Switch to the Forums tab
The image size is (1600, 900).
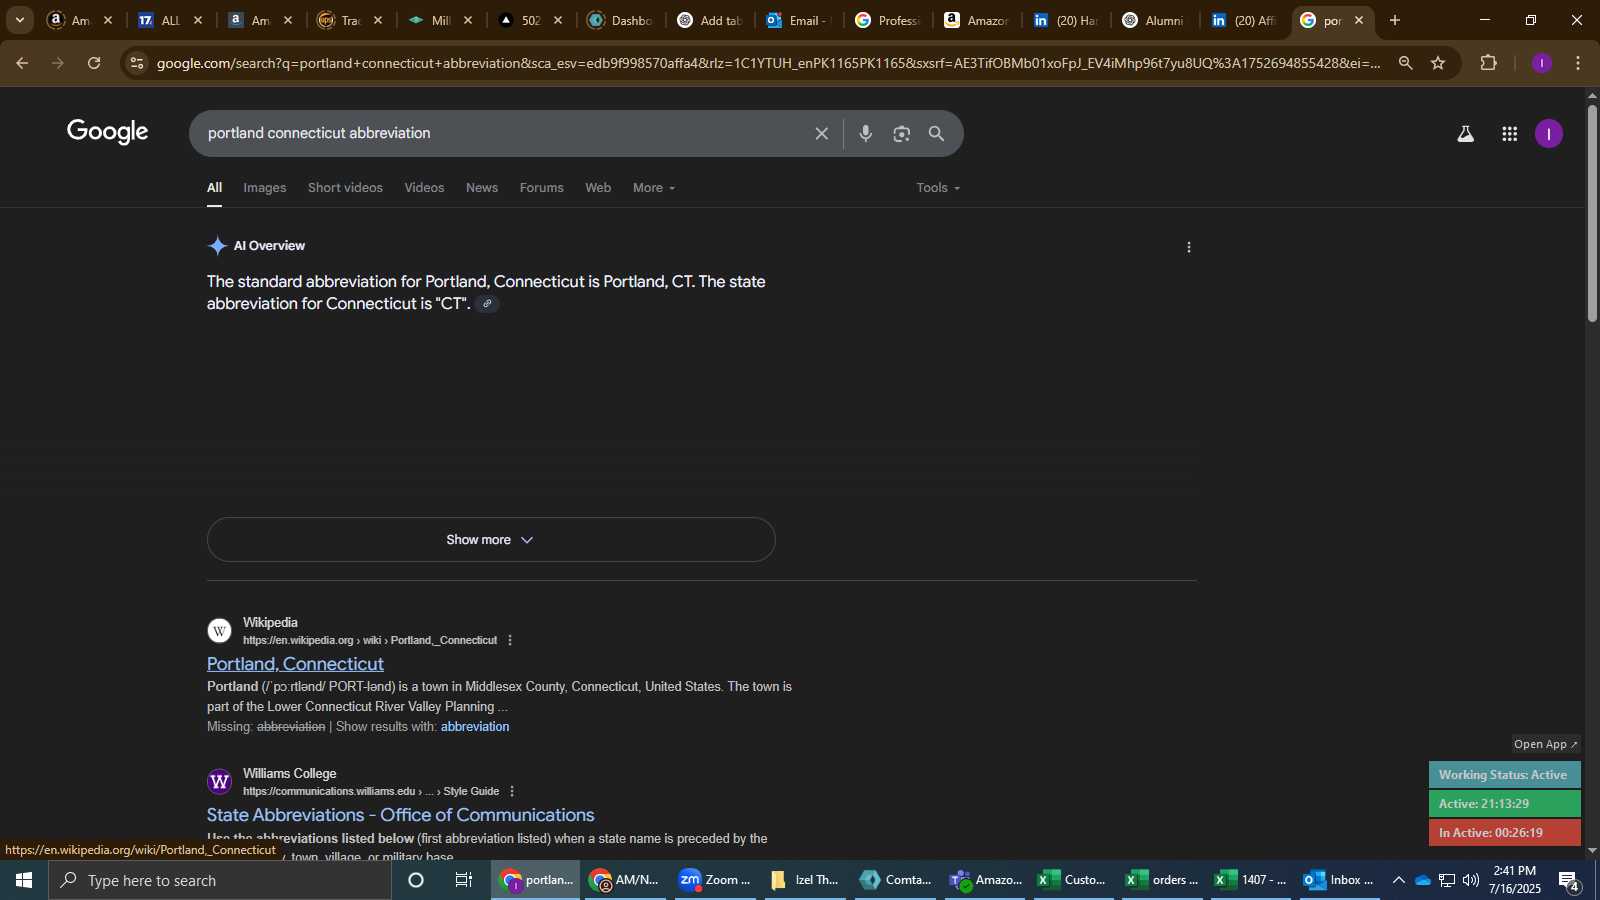tap(541, 188)
